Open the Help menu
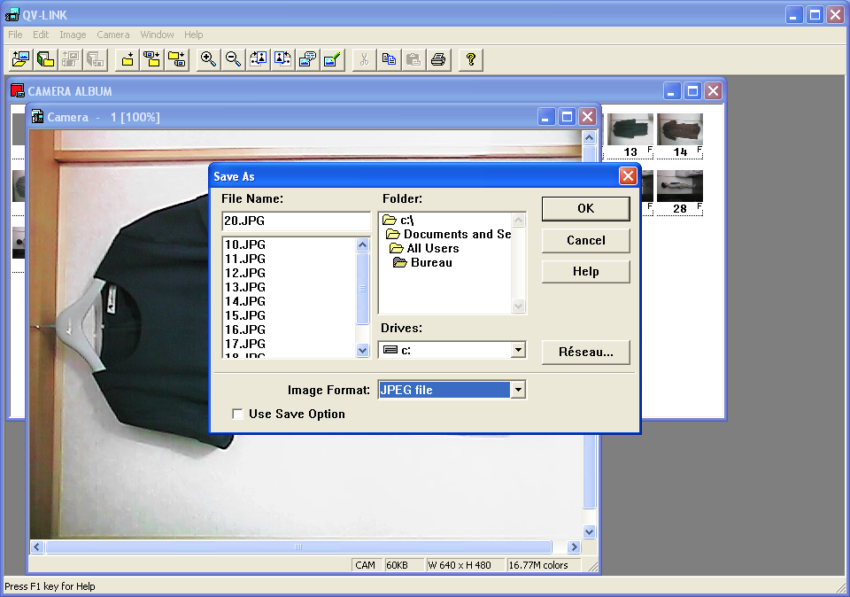The width and height of the screenshot is (850, 597). click(194, 35)
